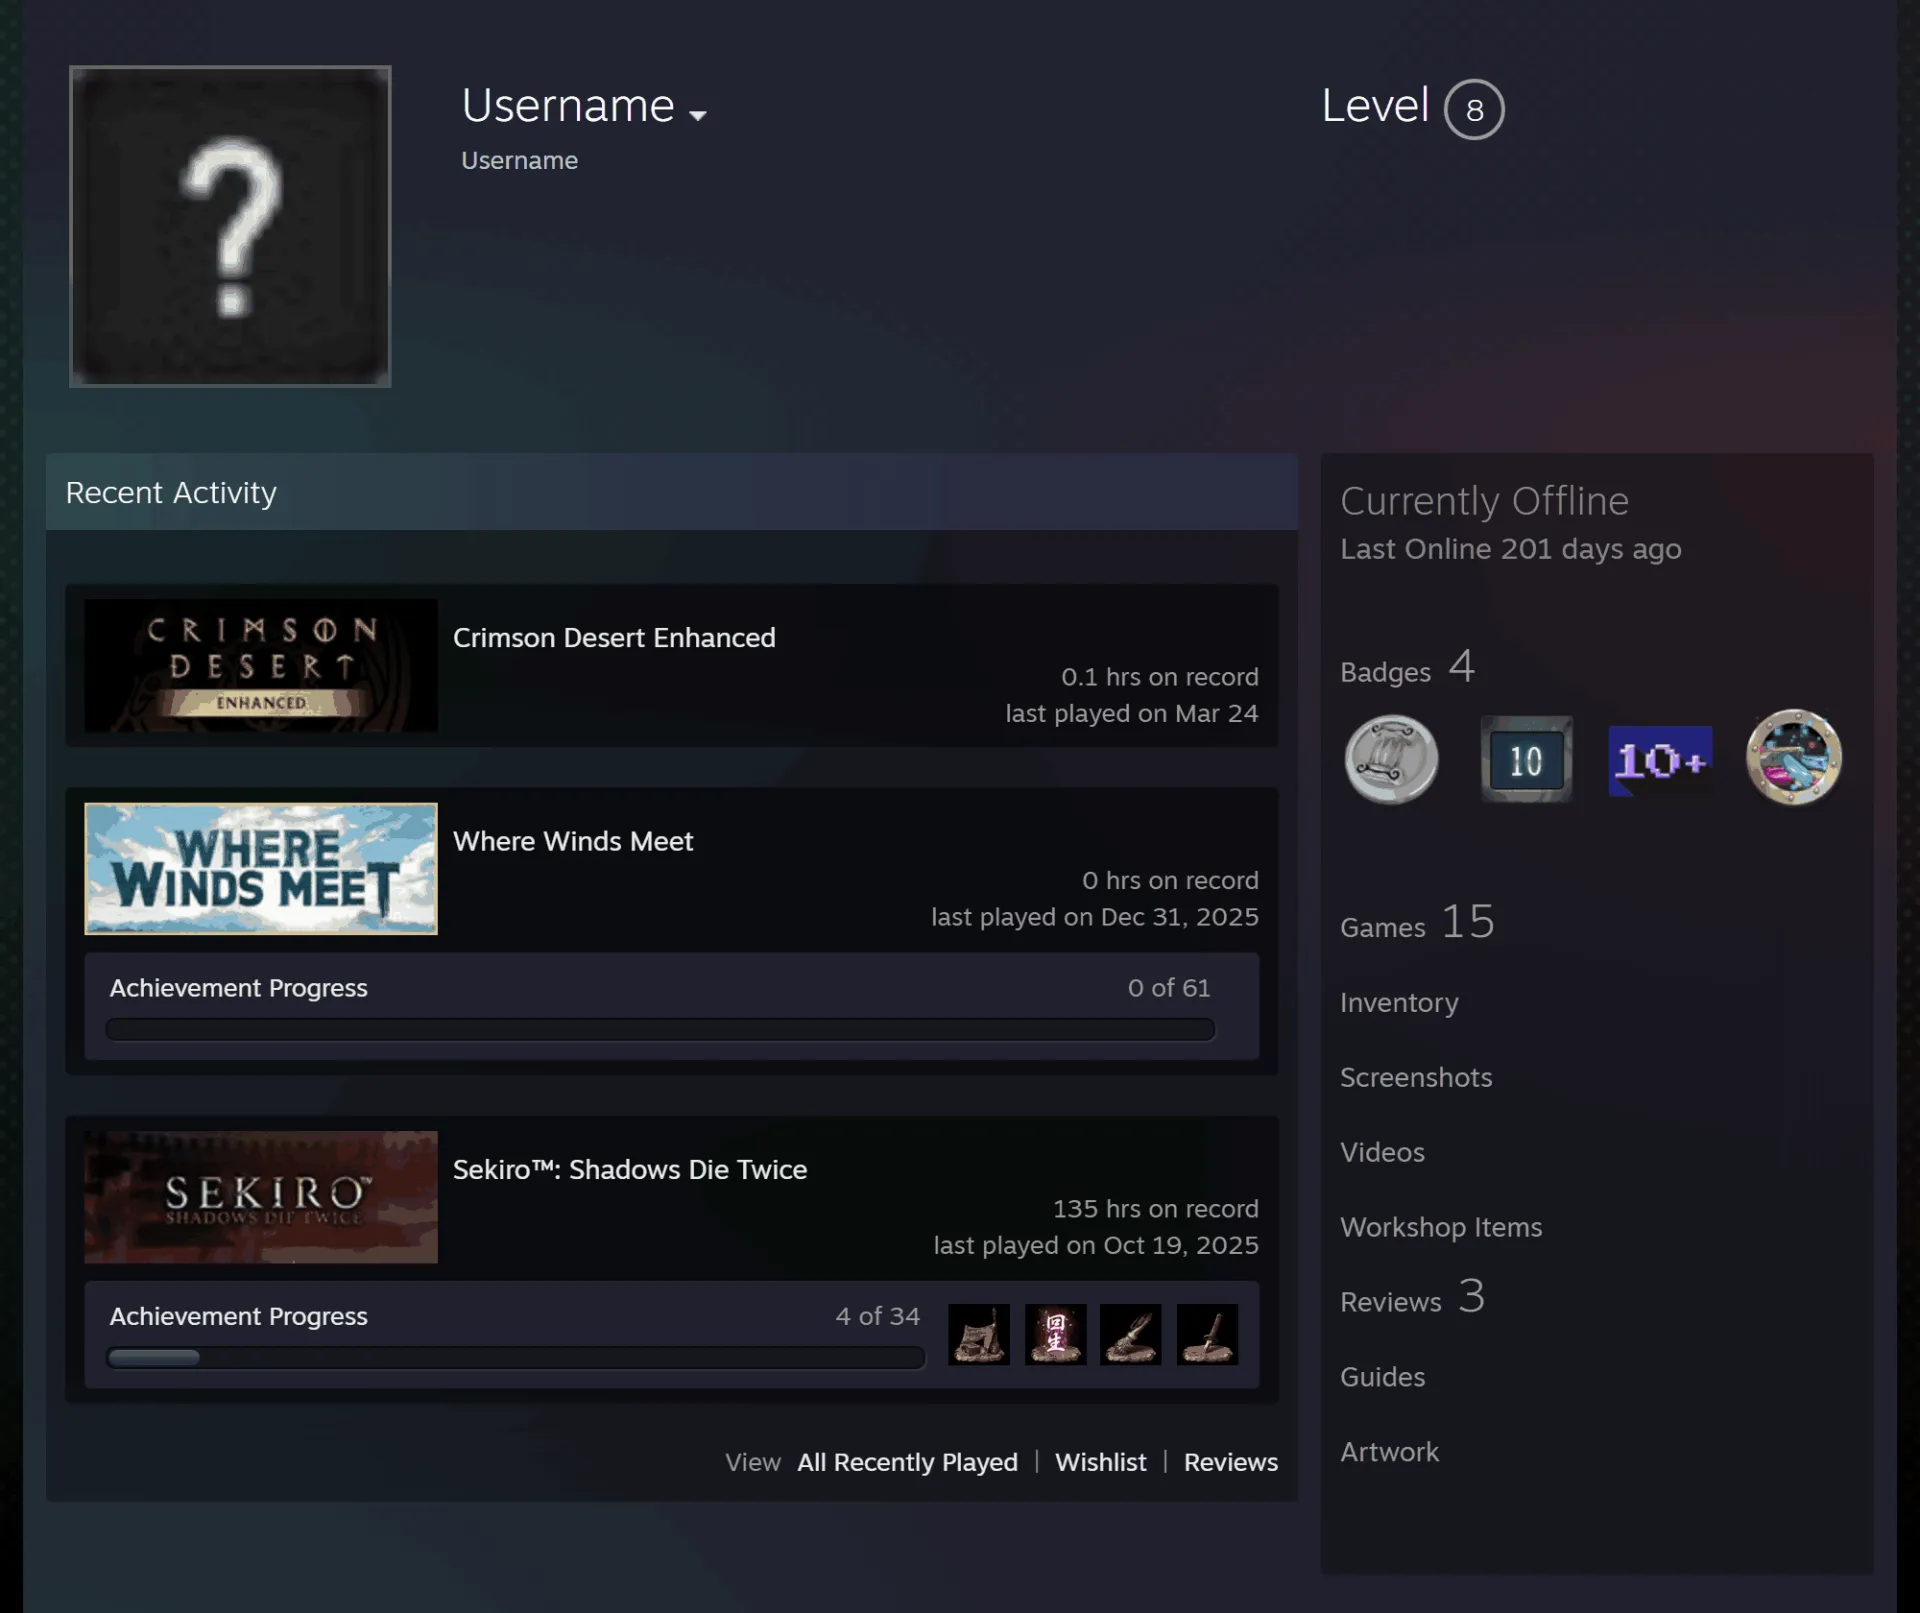Open the Games 15 list
Screen dimensions: 1920x1613
1417,922
